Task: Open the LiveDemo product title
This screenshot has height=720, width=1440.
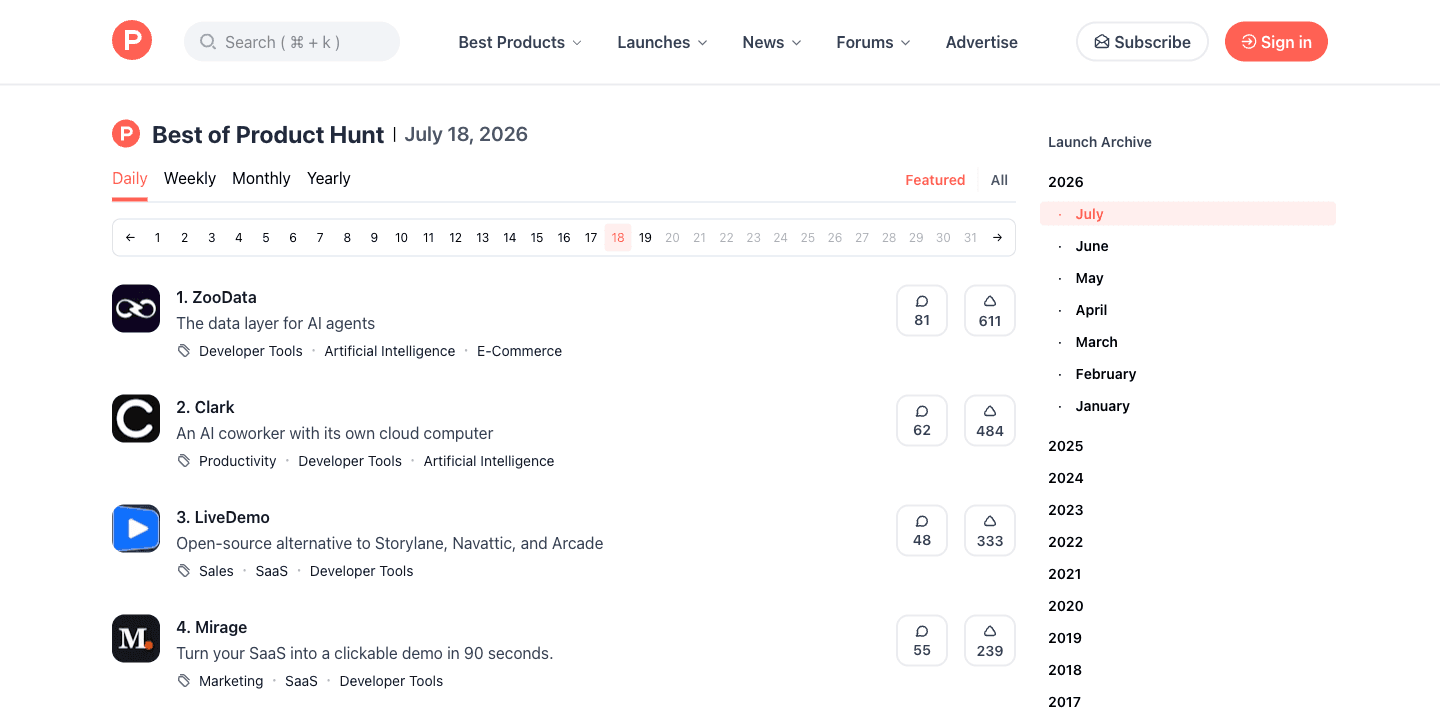Action: tap(223, 517)
